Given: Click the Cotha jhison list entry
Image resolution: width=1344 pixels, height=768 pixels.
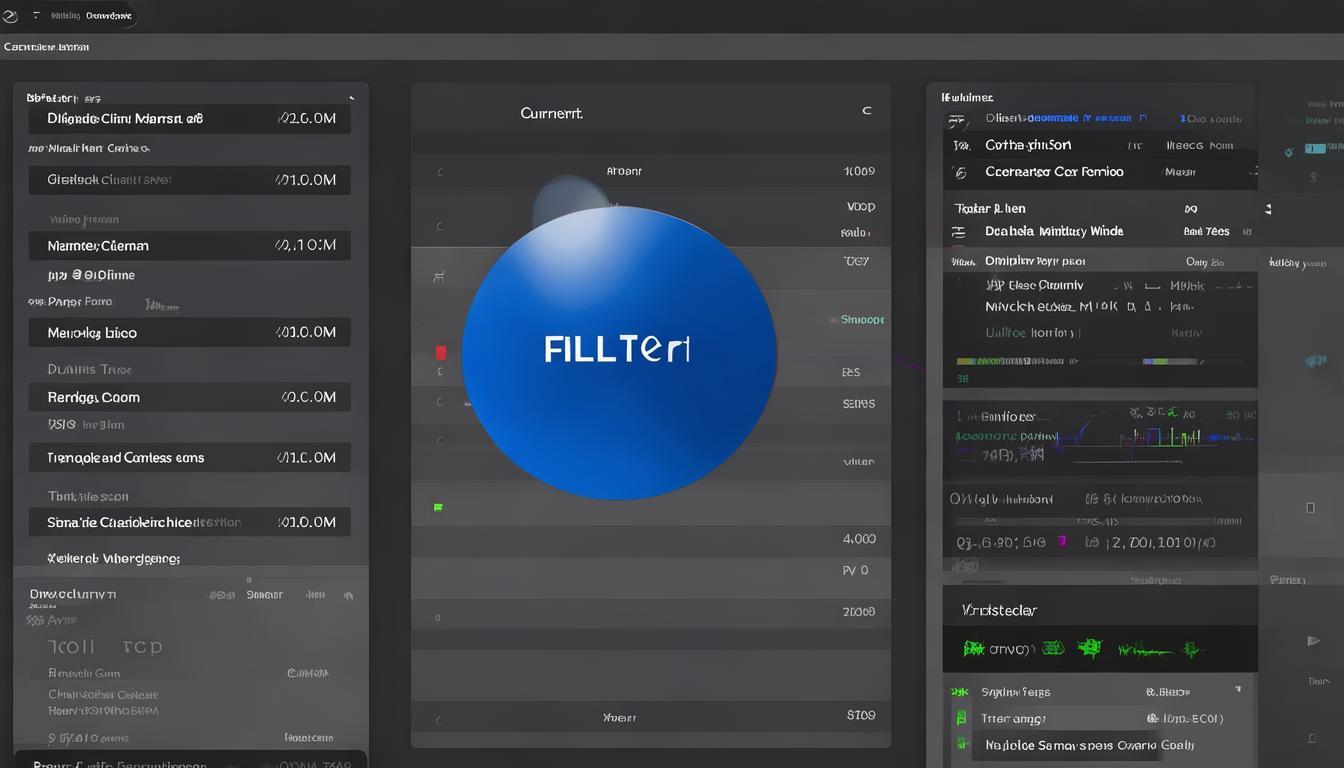Looking at the screenshot, I should (1027, 145).
